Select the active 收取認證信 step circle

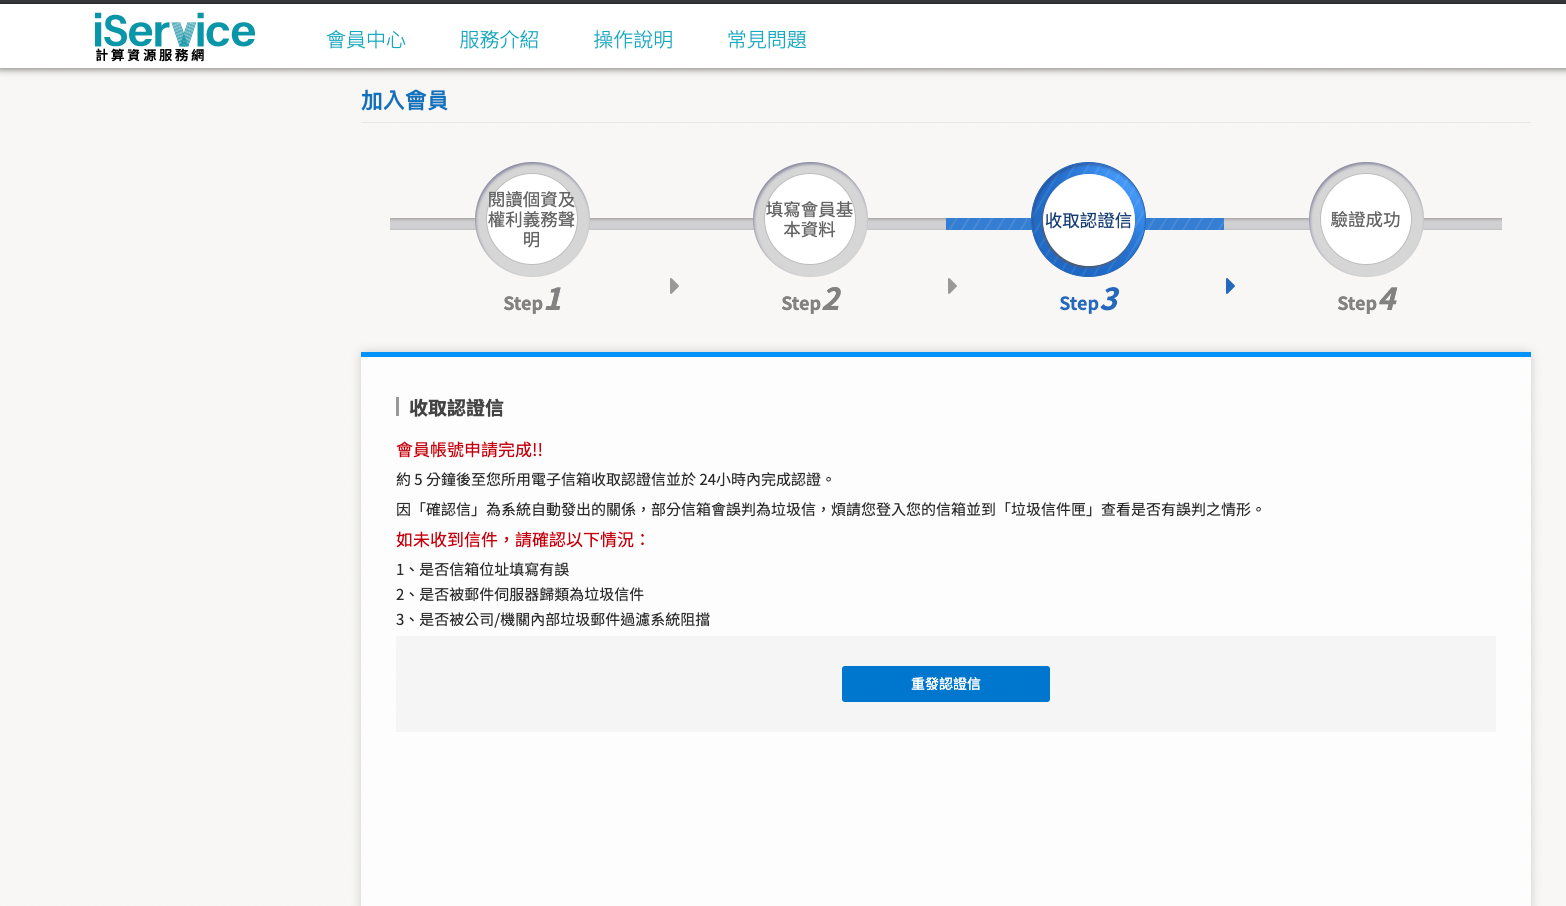coord(1088,220)
